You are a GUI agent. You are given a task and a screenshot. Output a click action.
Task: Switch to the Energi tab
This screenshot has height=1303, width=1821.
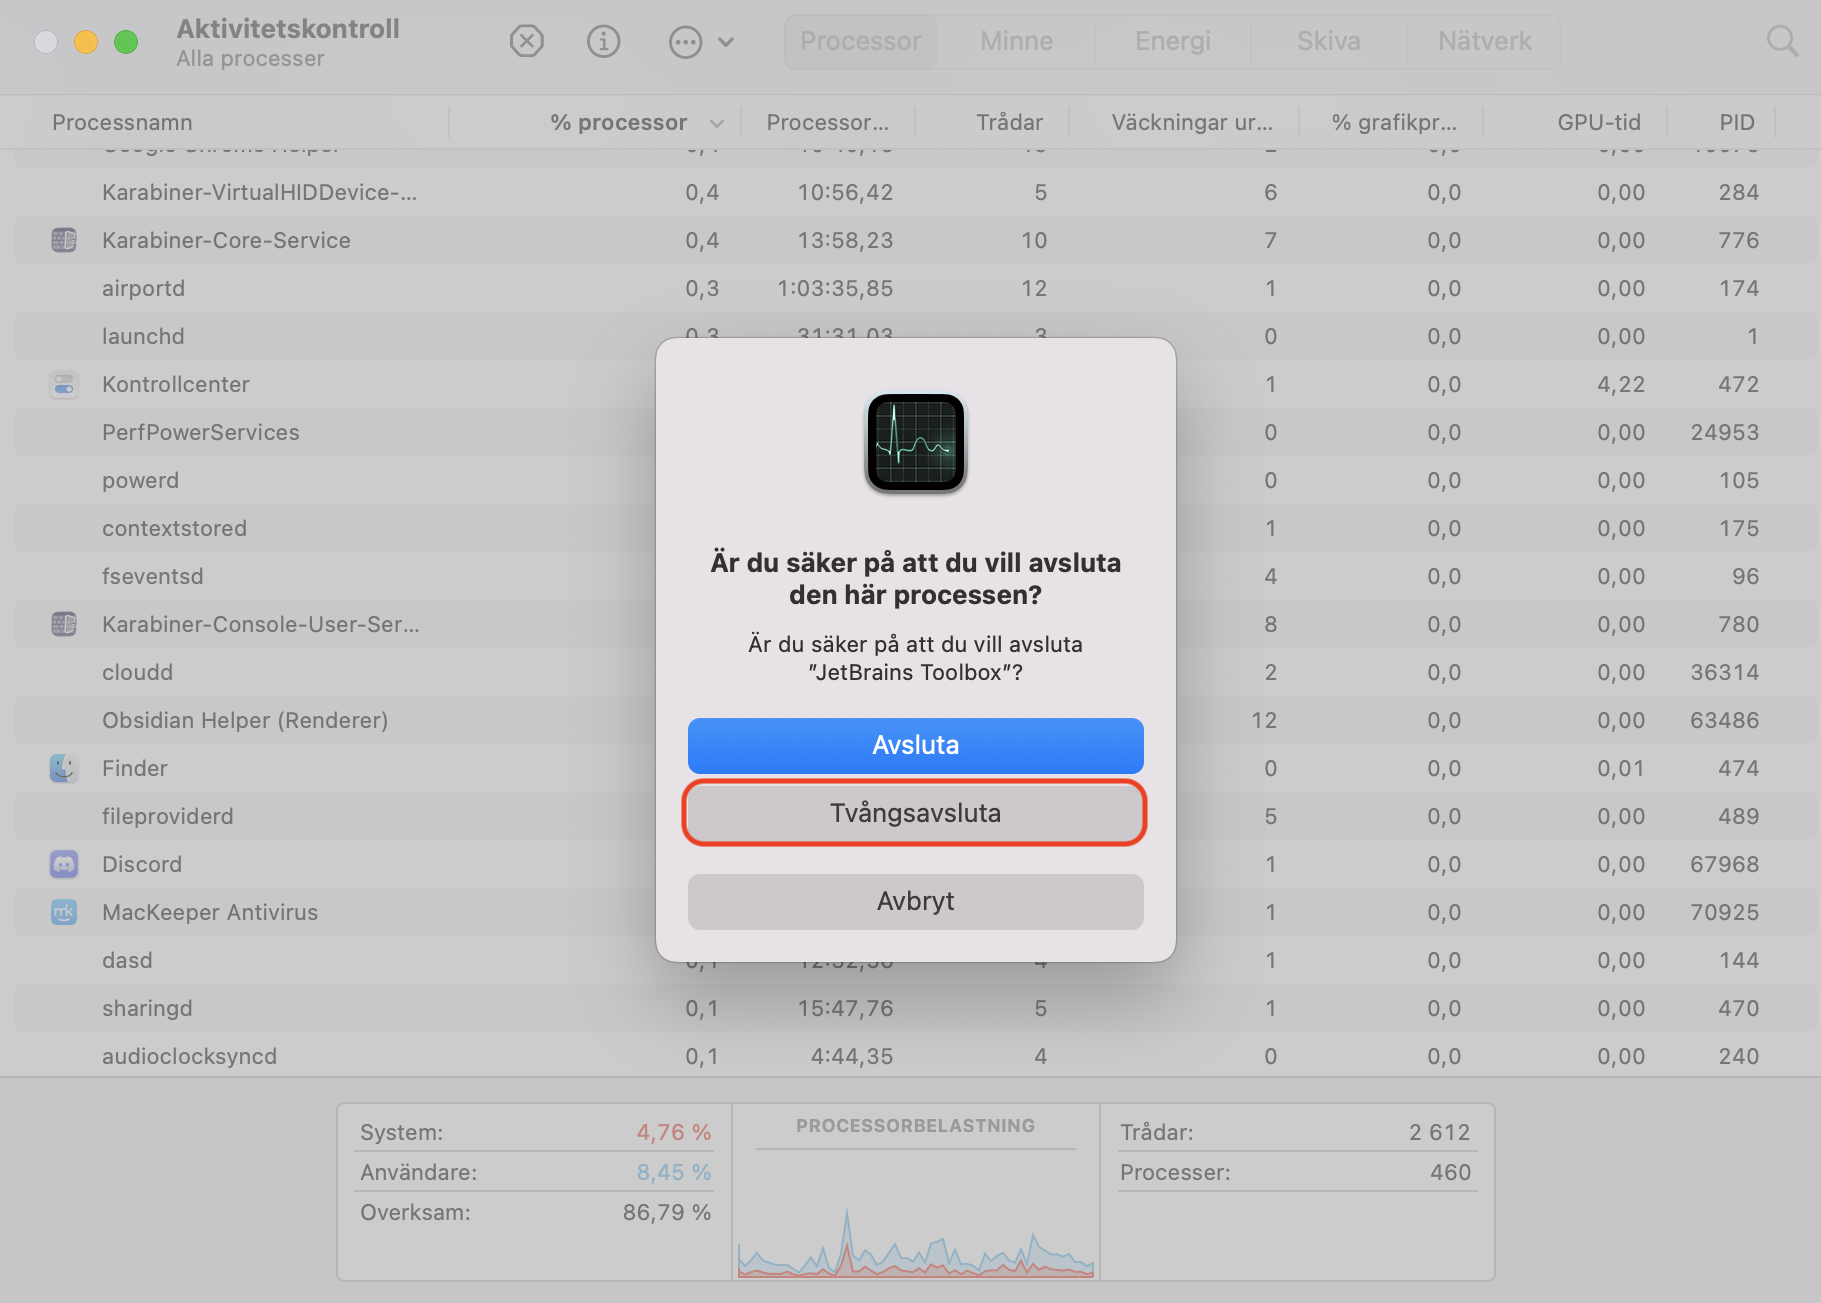[1172, 41]
